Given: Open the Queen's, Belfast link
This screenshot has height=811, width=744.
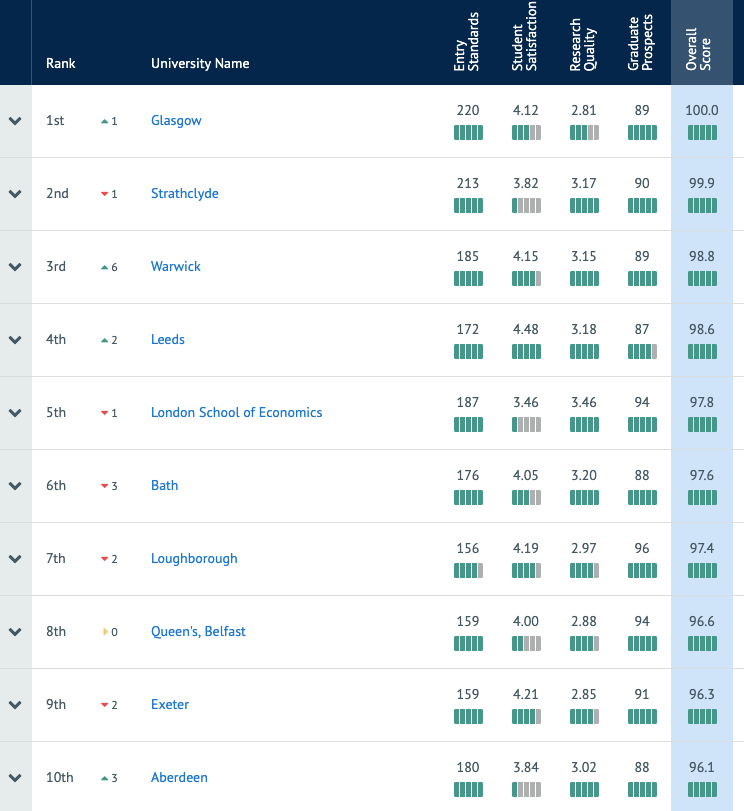Looking at the screenshot, I should click(x=198, y=632).
